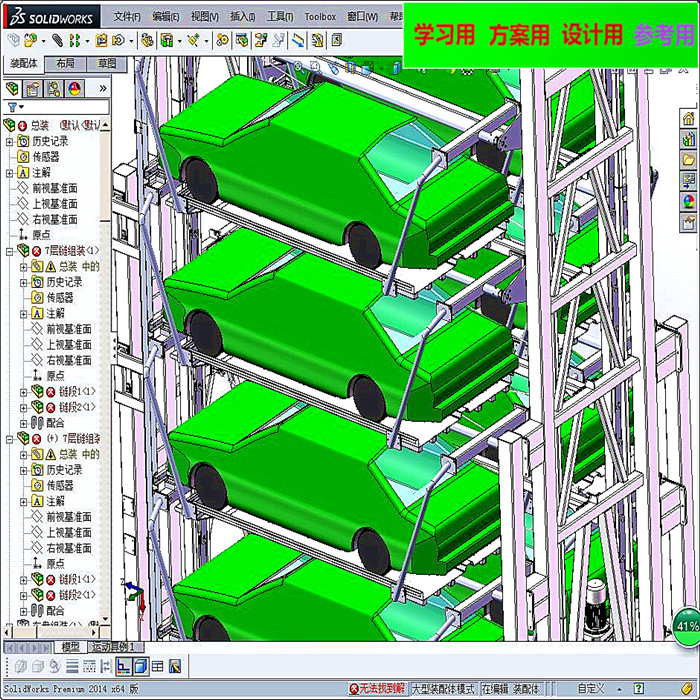Click the Explode Line Sketch icon

[279, 41]
